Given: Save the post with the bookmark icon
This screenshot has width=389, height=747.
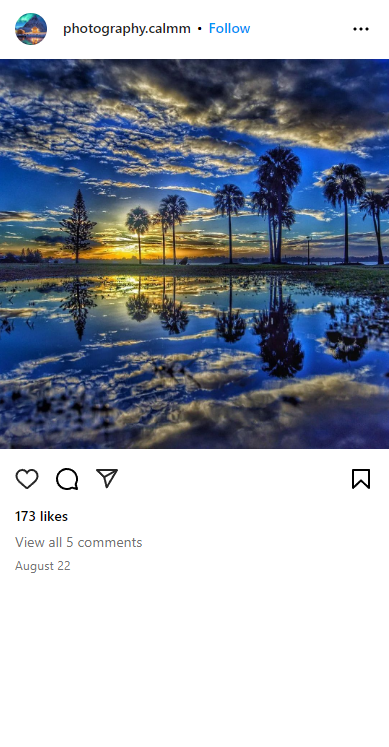Looking at the screenshot, I should pos(361,479).
